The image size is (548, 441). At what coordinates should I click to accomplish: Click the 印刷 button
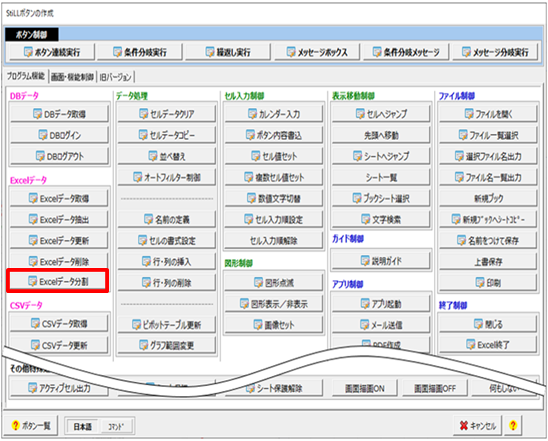[x=488, y=283]
